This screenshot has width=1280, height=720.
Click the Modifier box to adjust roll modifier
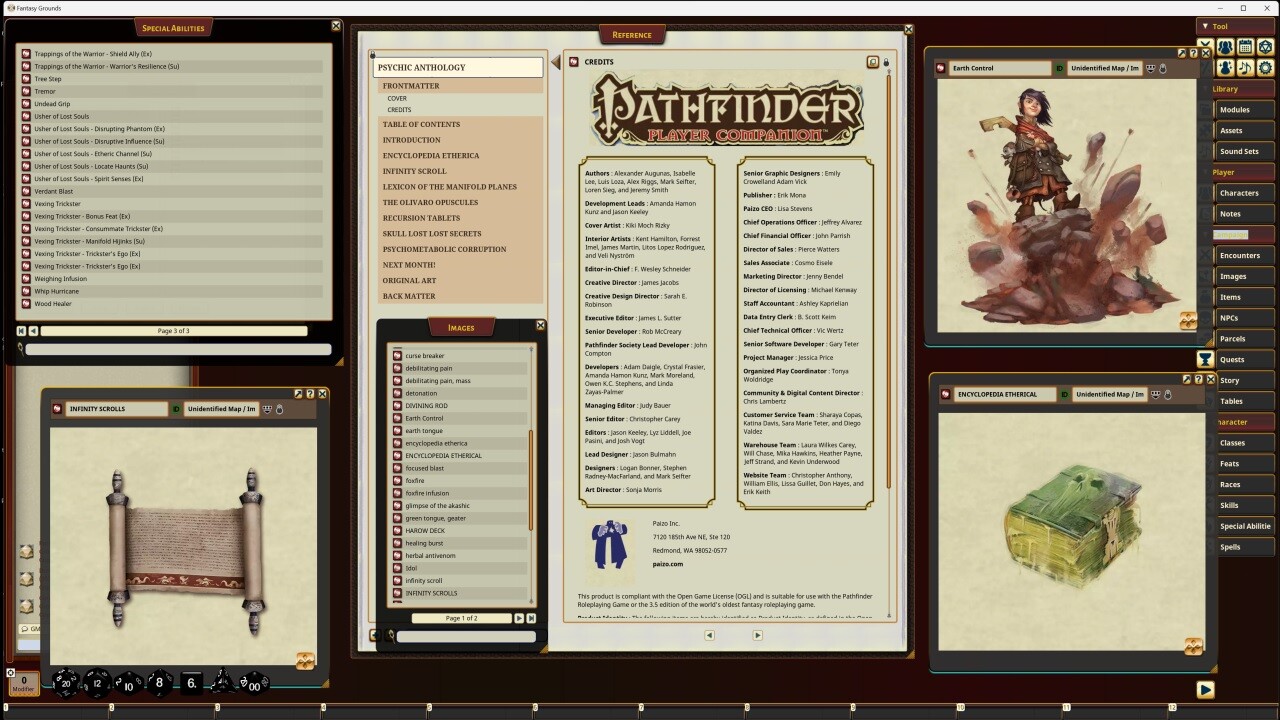(22, 685)
